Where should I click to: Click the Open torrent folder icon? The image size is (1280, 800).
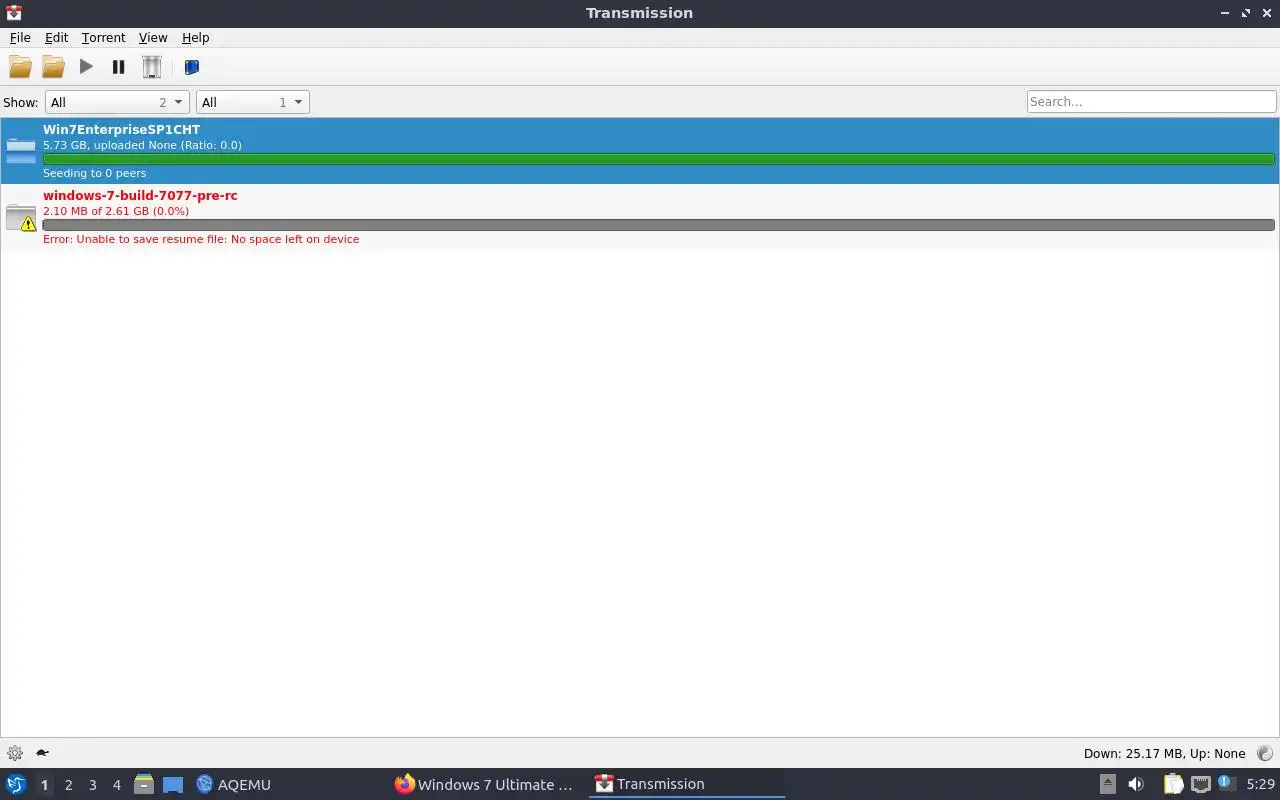tap(20, 67)
